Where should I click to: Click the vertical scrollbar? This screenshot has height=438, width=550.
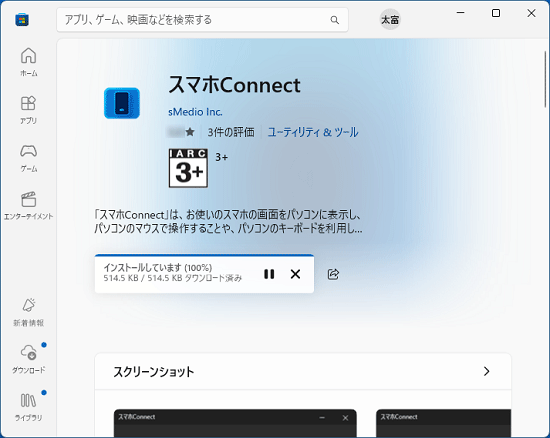pos(545,79)
